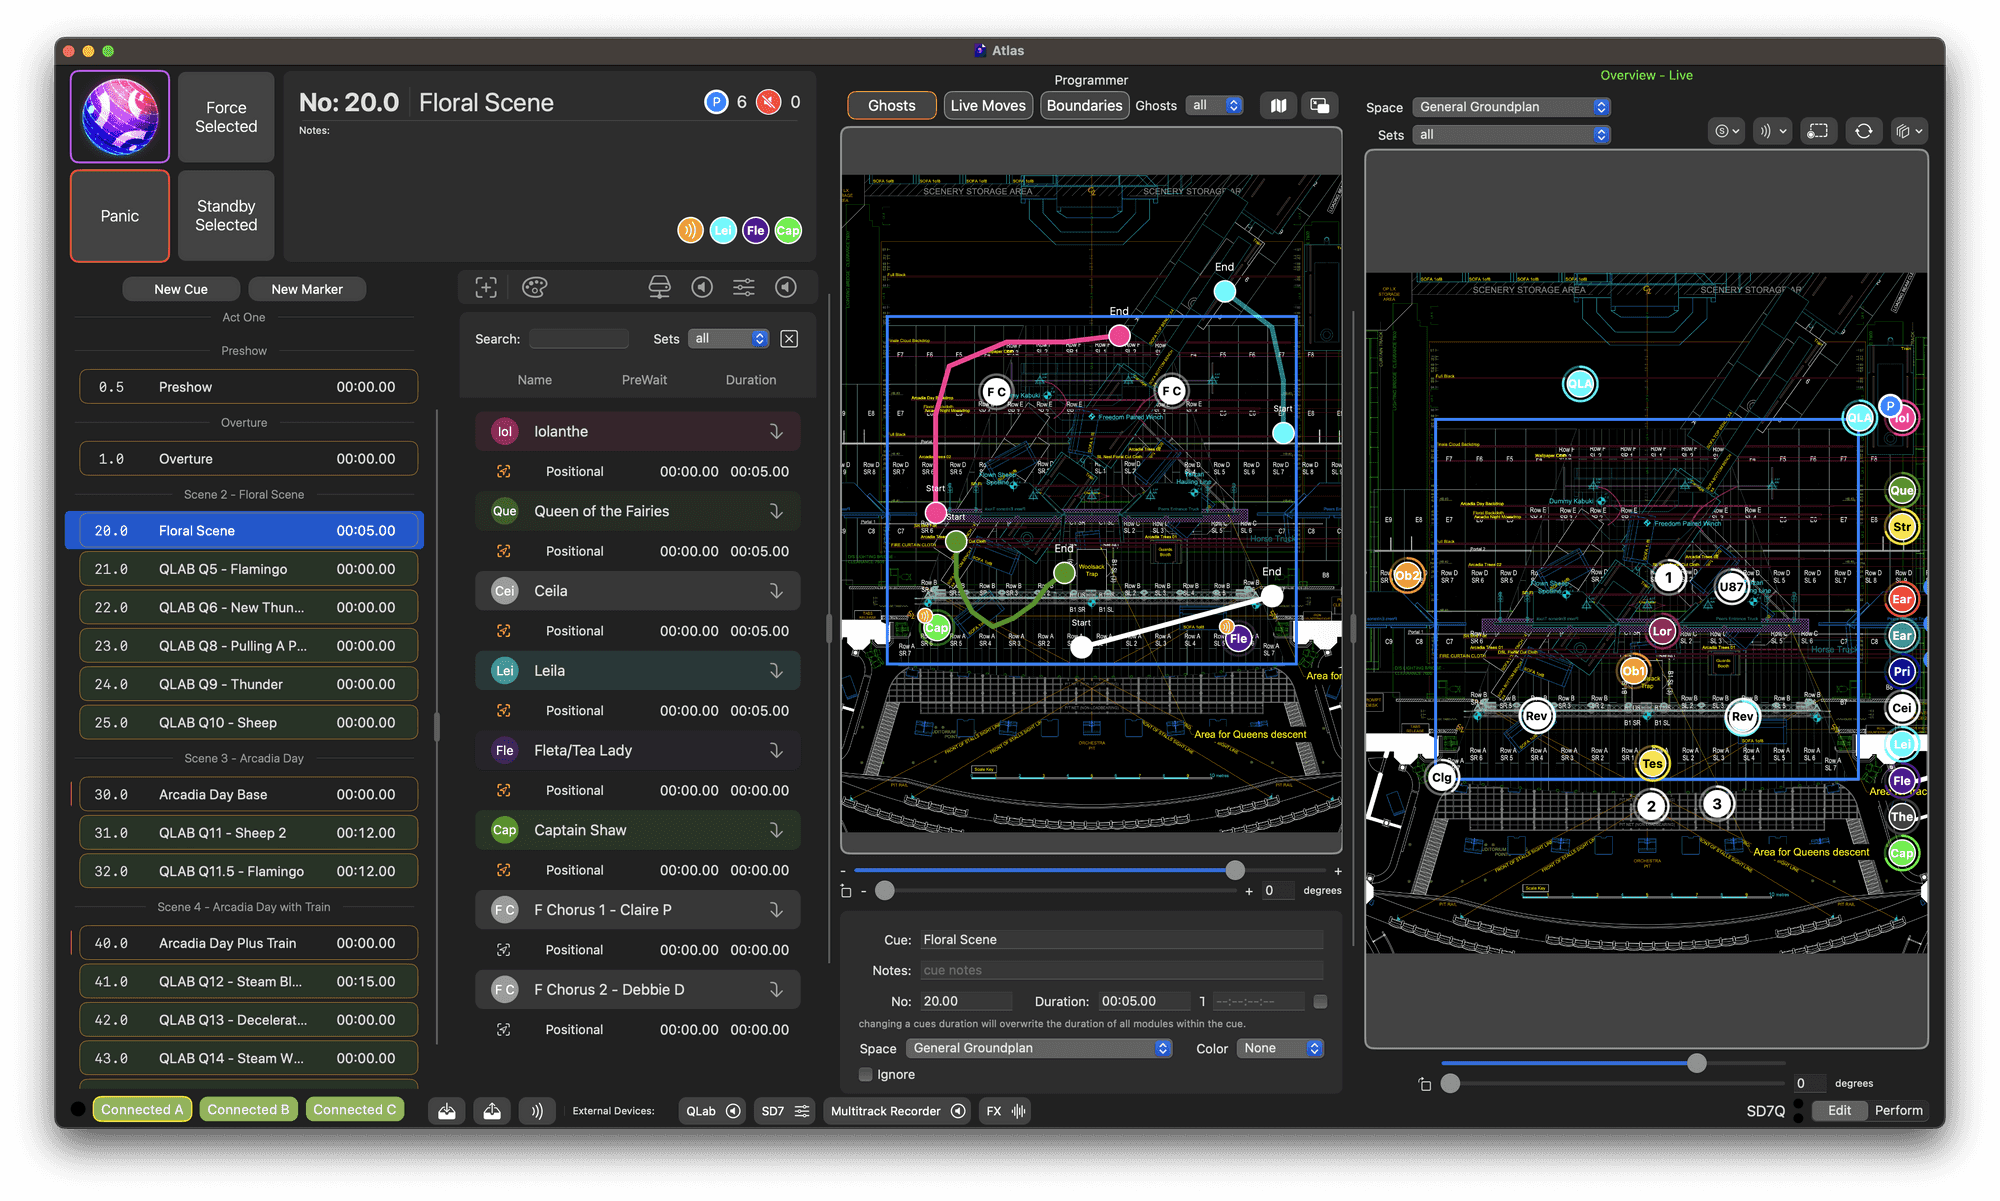Open the layers cube dropdown in Overview

pos(1909,131)
